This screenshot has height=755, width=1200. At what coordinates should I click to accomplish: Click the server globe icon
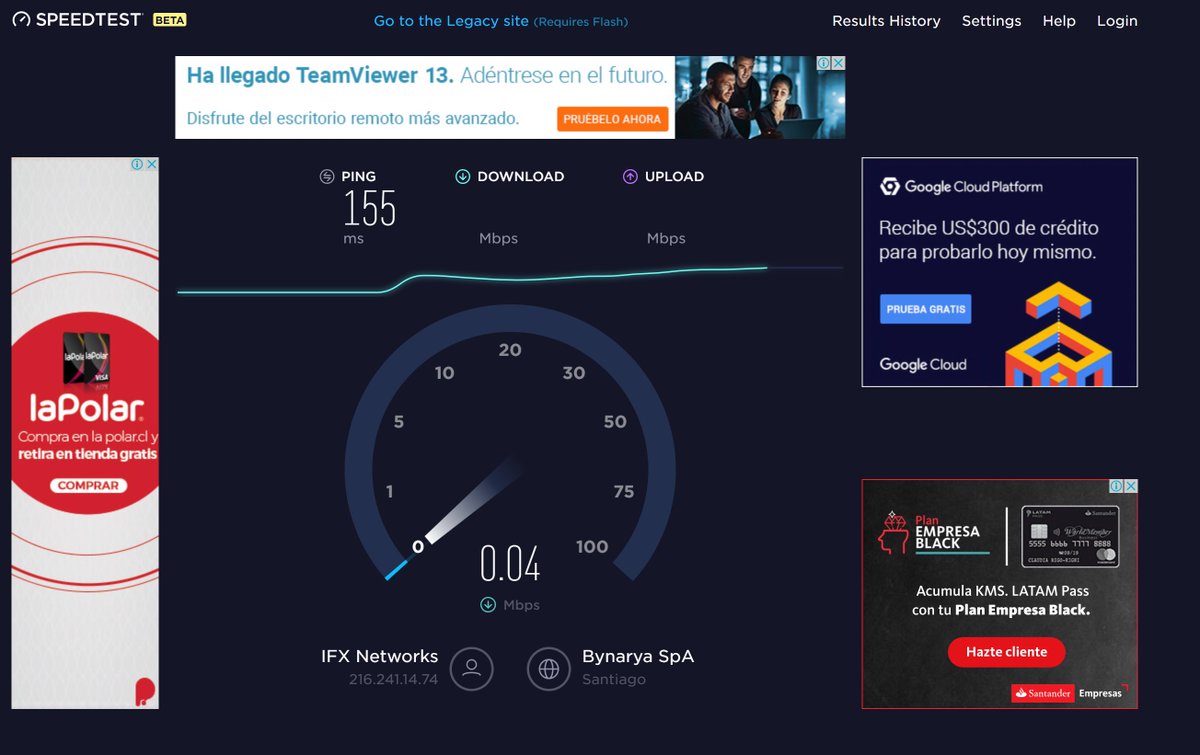(549, 669)
